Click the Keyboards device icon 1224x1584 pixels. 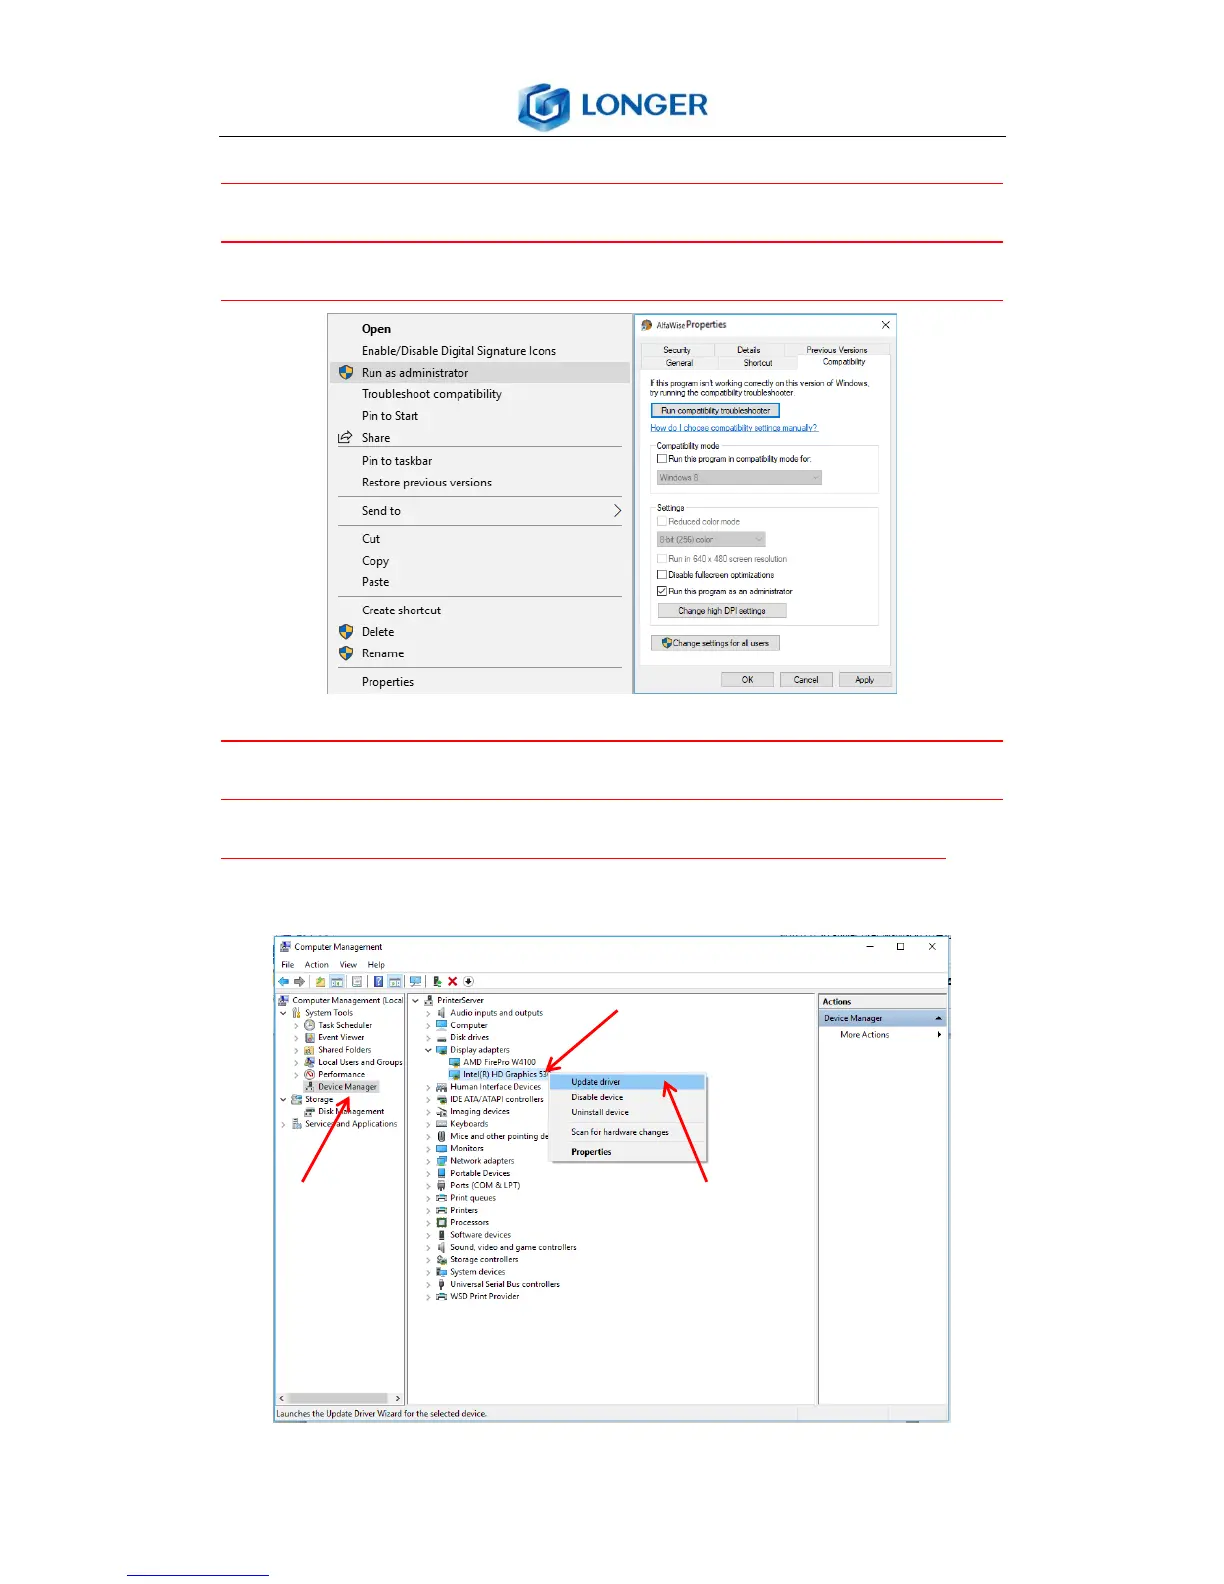[441, 1124]
